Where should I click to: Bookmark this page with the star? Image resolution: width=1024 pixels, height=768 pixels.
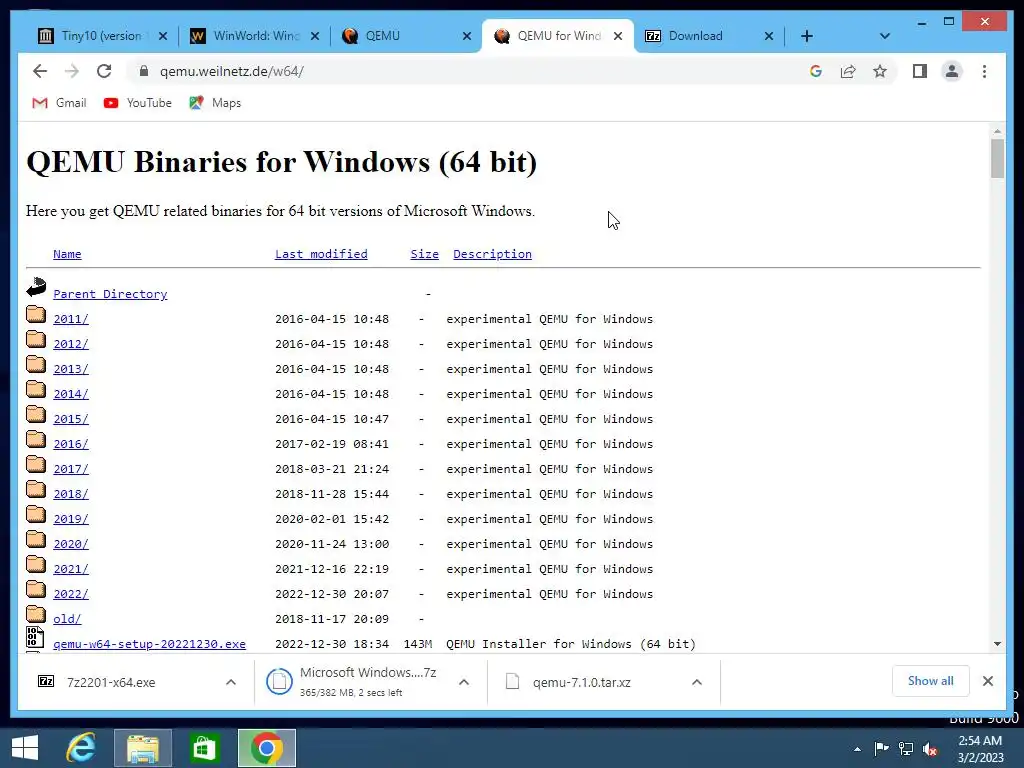pyautogui.click(x=880, y=71)
